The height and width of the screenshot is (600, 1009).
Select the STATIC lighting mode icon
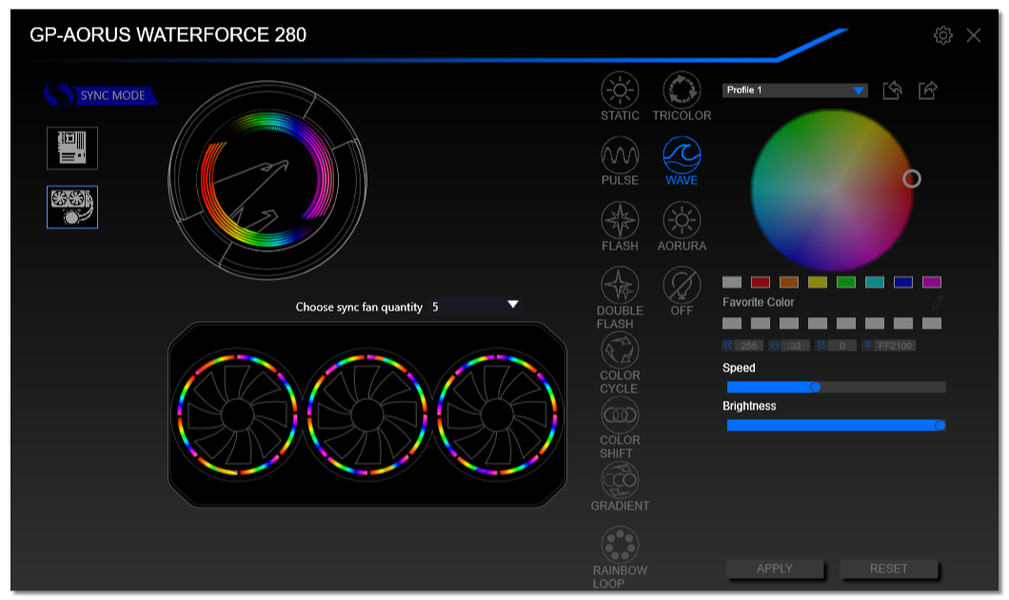click(620, 90)
